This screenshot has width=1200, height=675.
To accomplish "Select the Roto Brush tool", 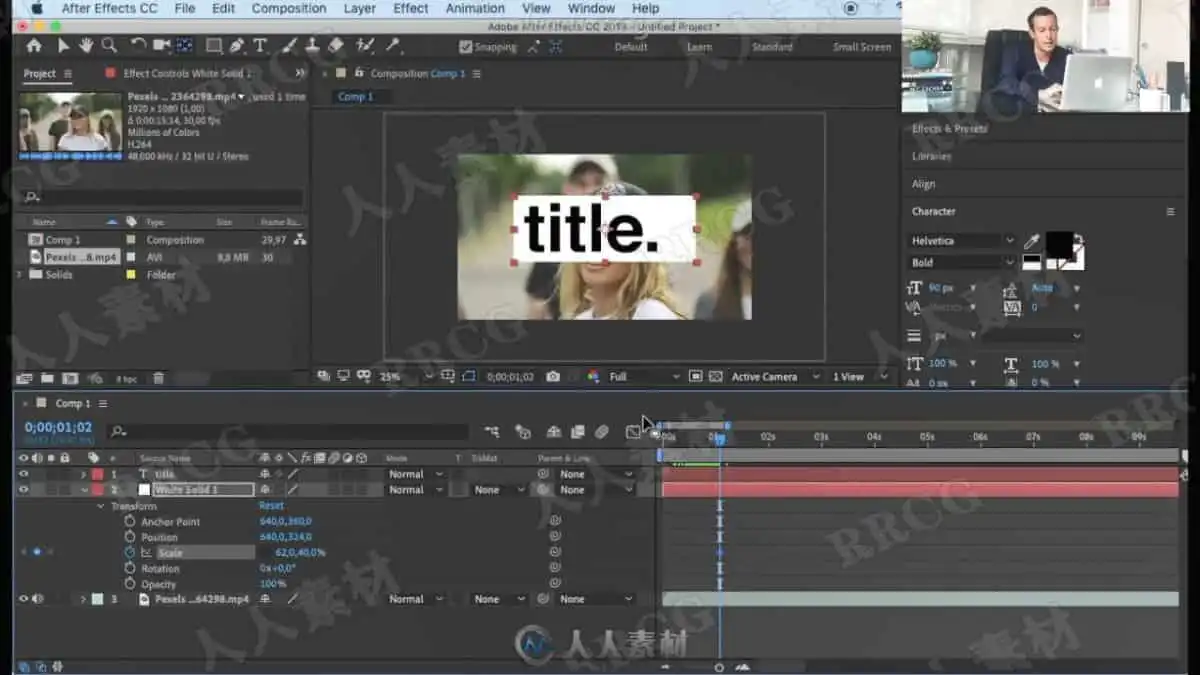I will [x=365, y=46].
